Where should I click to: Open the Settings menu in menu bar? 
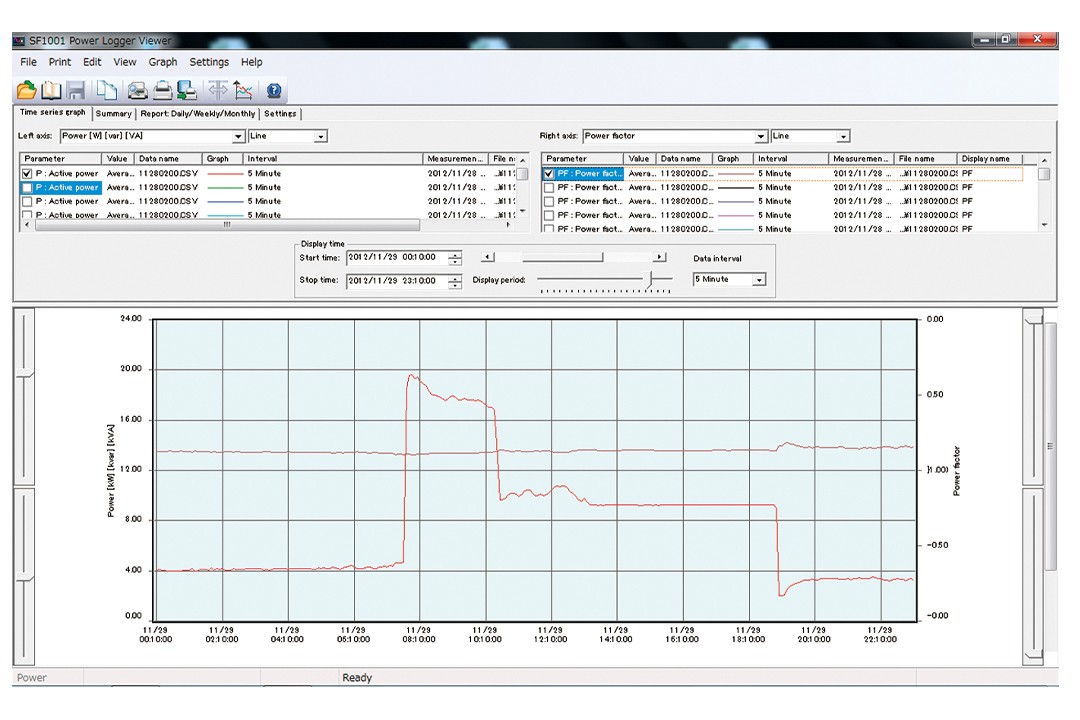coord(209,62)
